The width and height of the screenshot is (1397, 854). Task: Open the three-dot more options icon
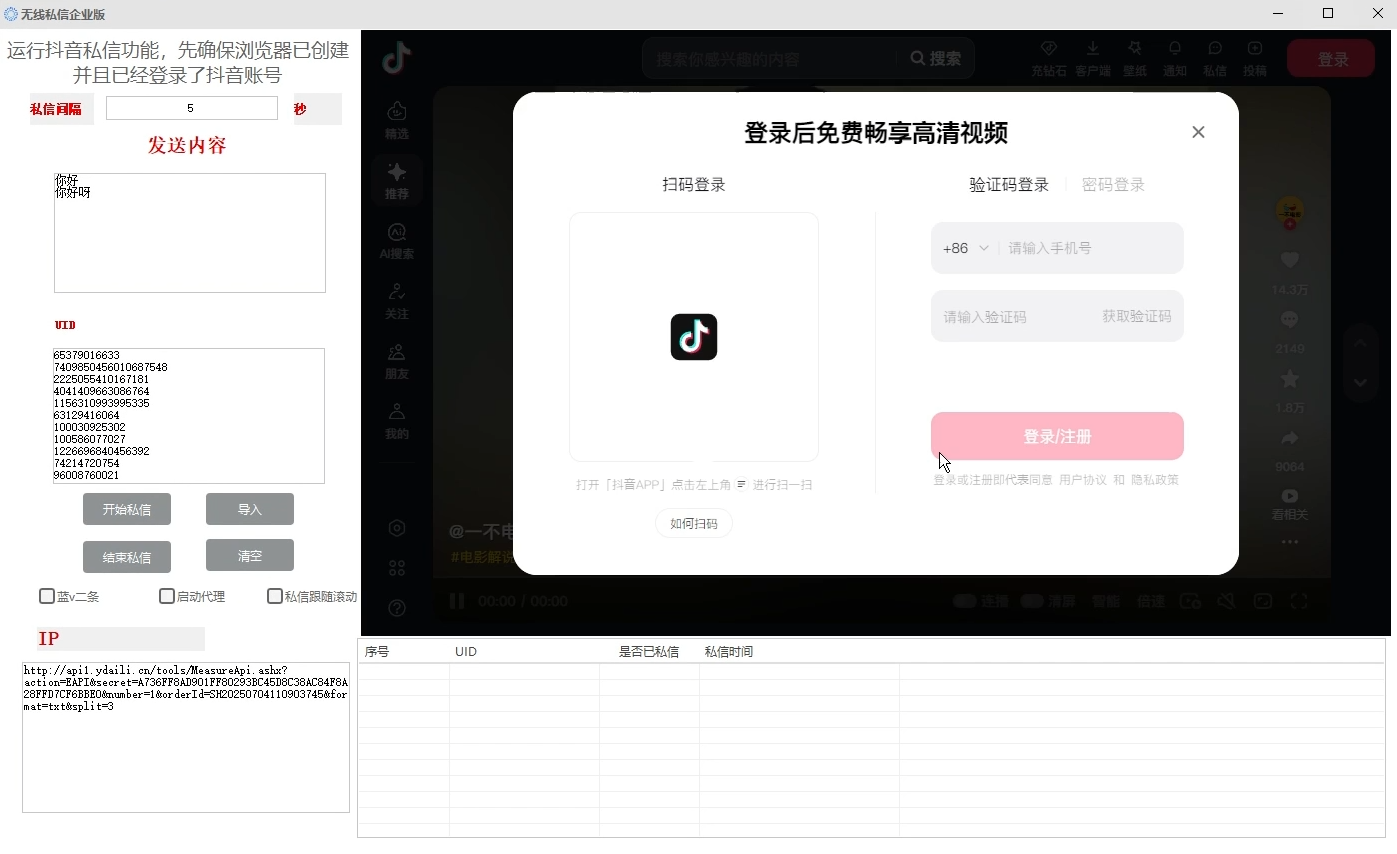click(1290, 542)
